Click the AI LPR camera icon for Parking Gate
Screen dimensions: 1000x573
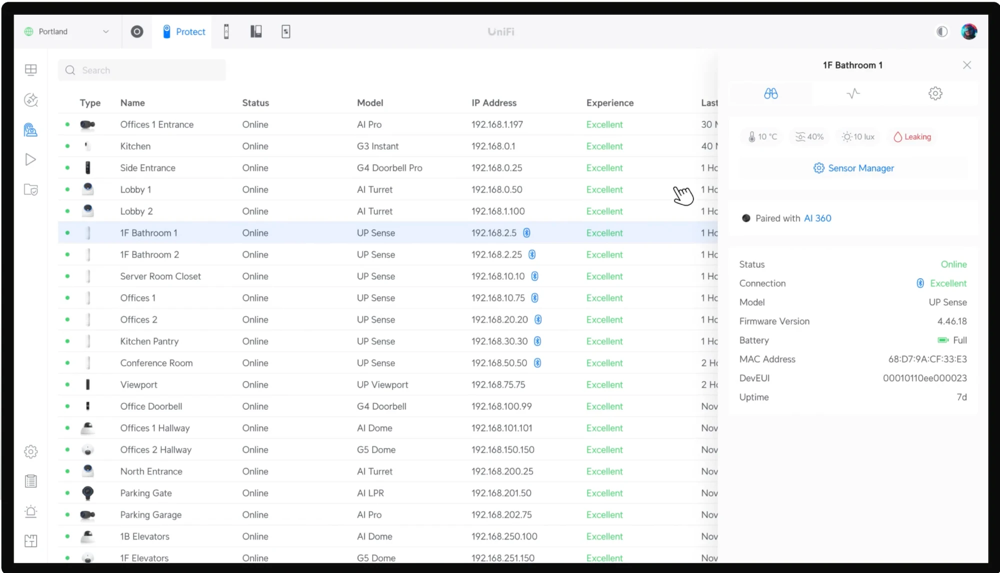[x=88, y=493]
